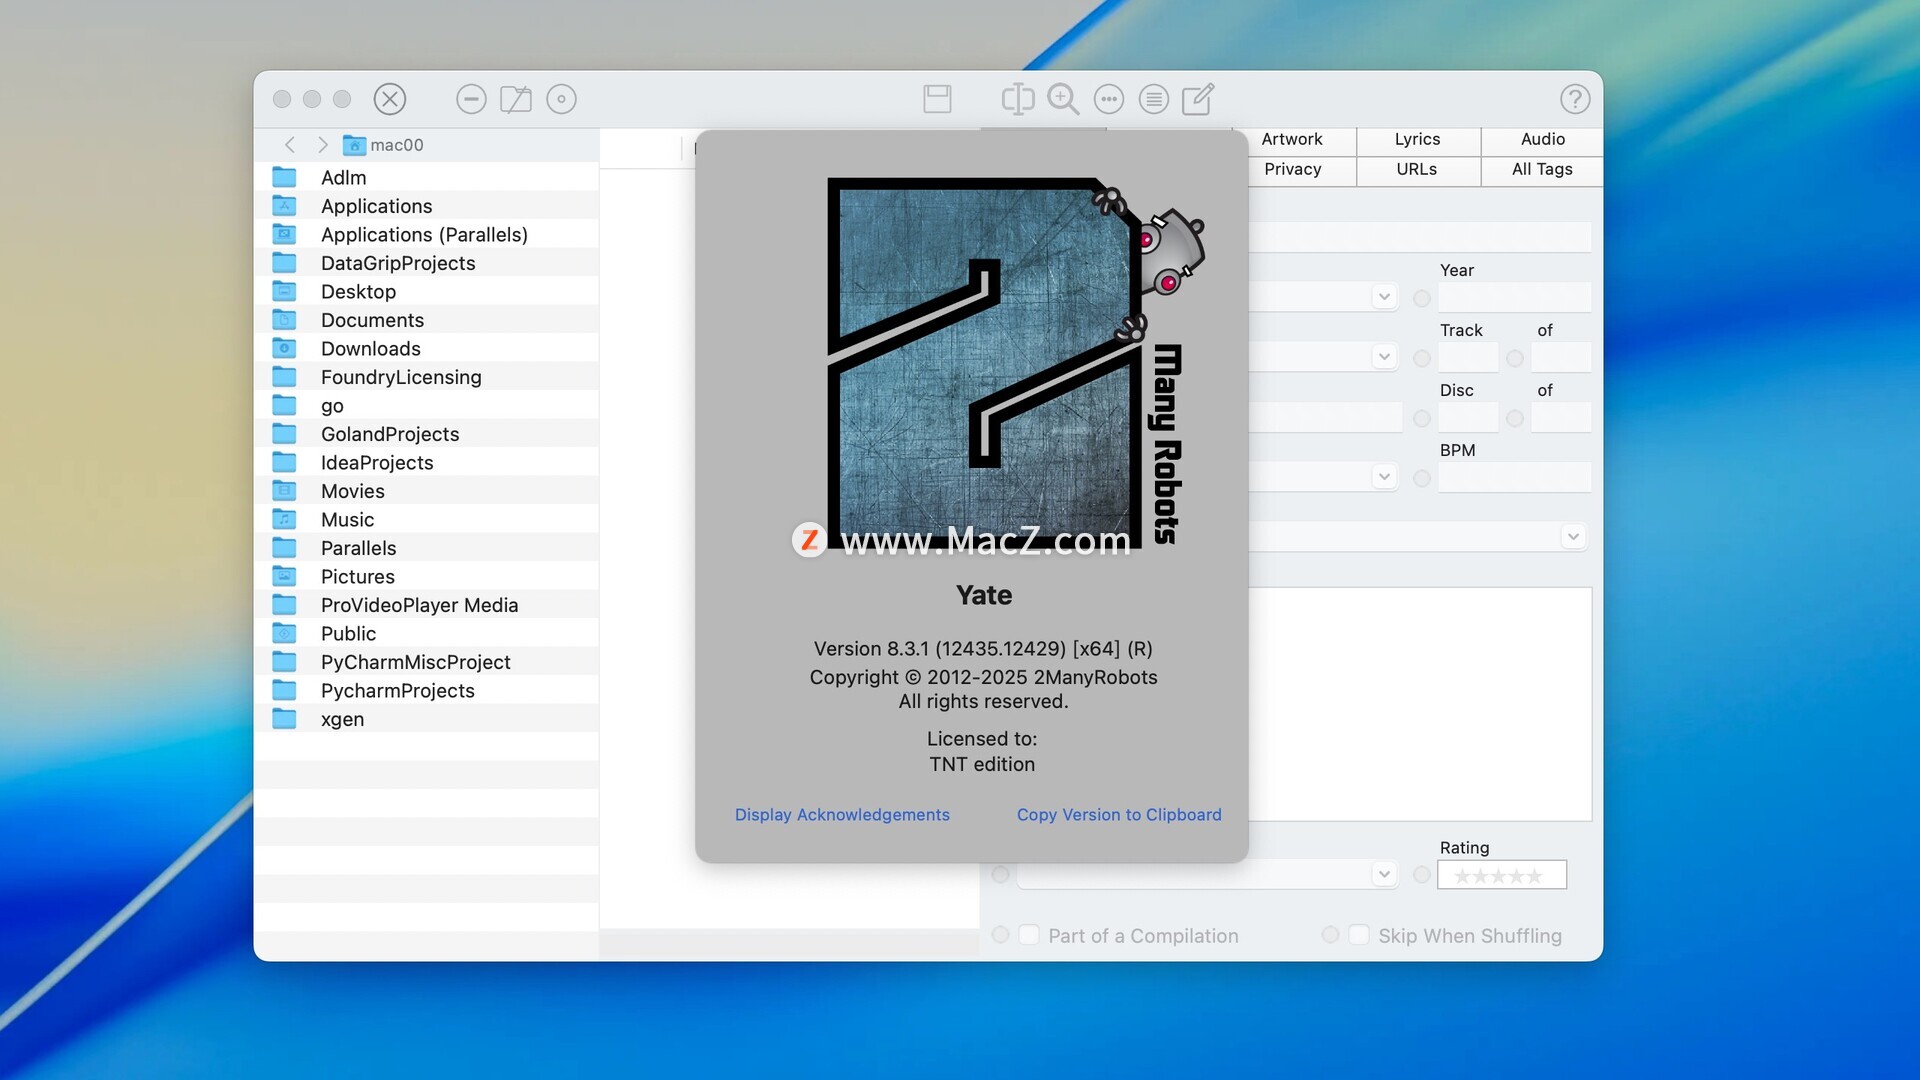Viewport: 1920px width, 1080px height.
Task: Toggle the radio button beside Year field
Action: [x=1421, y=298]
